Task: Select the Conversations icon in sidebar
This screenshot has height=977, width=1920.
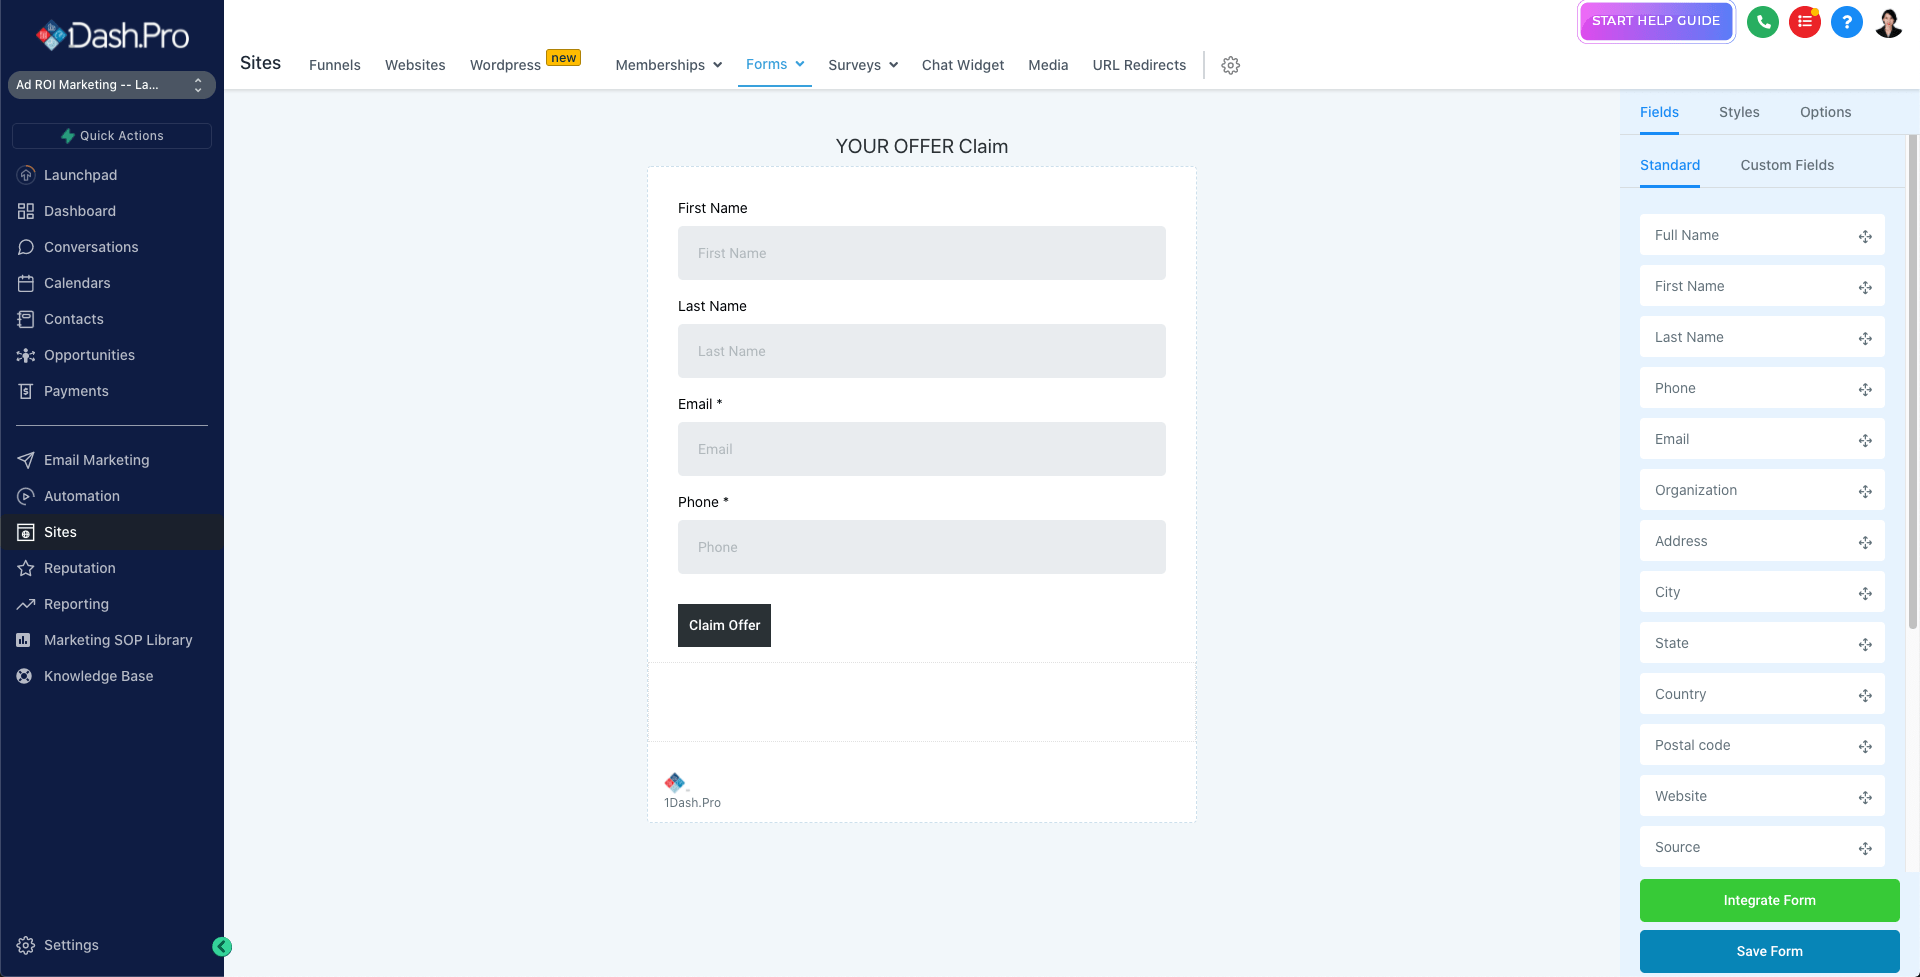Action: [x=26, y=247]
